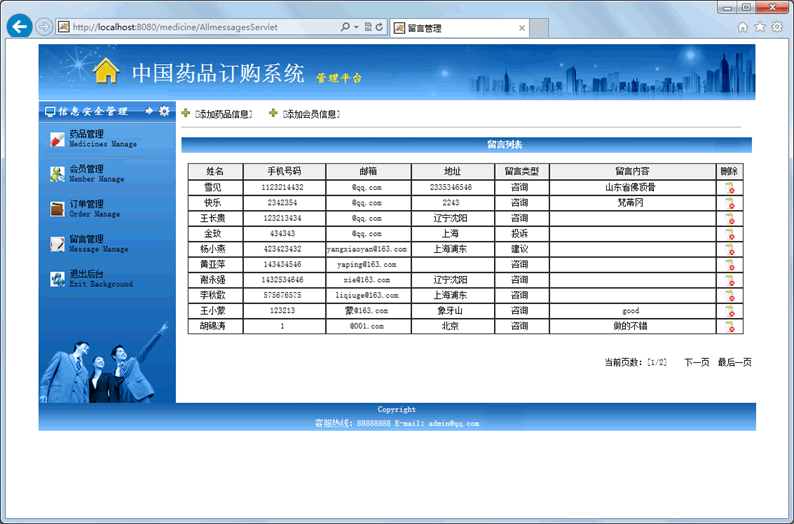This screenshot has height=524, width=794.
Task: Delete the message from 李秋歌
Action: tap(730, 296)
